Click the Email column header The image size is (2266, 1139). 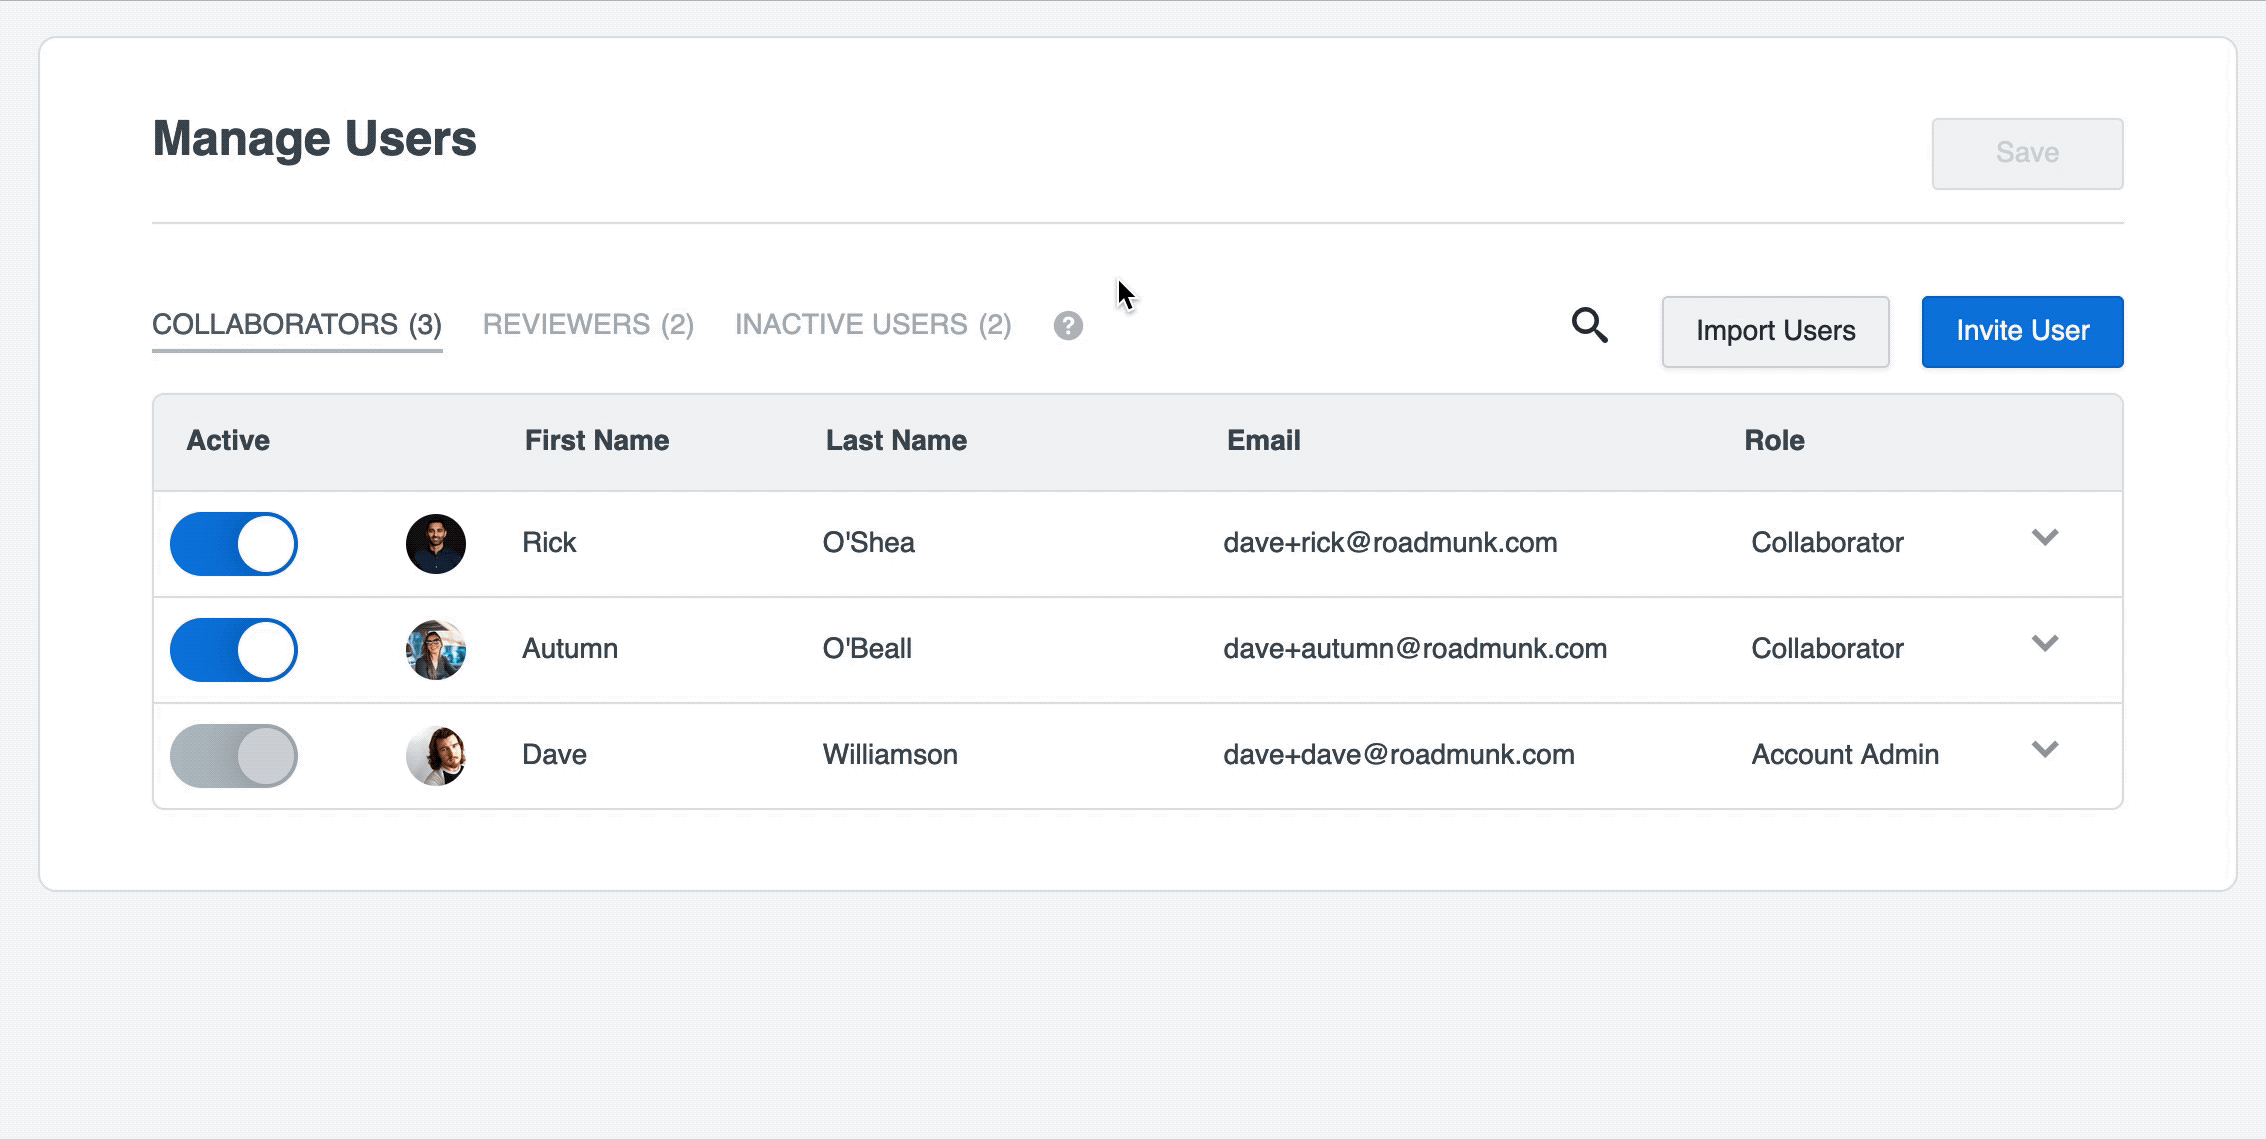click(1263, 440)
